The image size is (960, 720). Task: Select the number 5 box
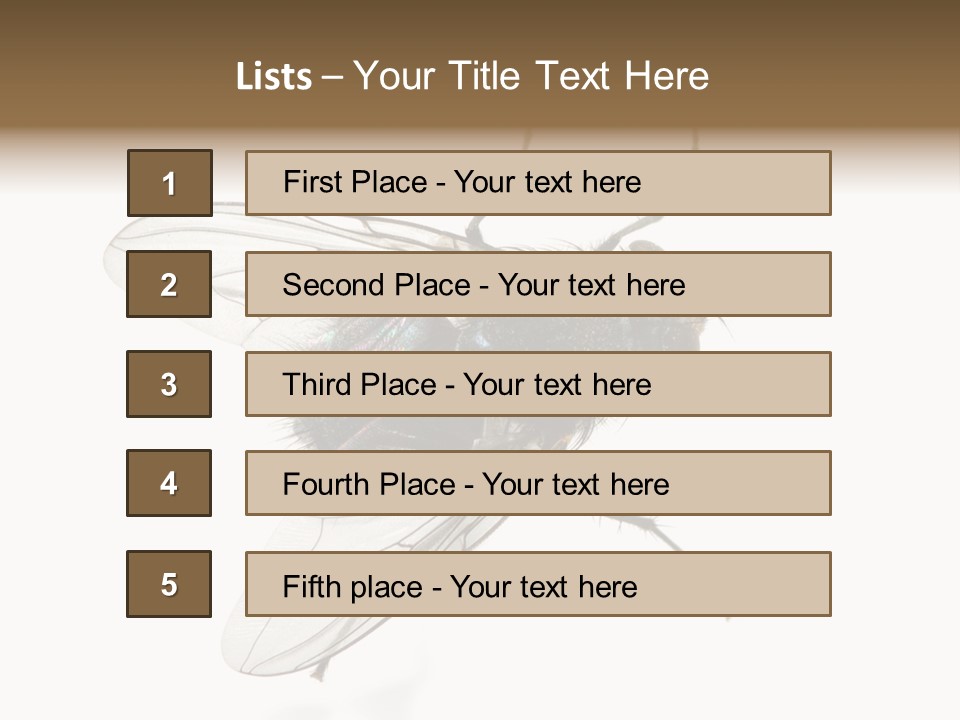pos(169,584)
